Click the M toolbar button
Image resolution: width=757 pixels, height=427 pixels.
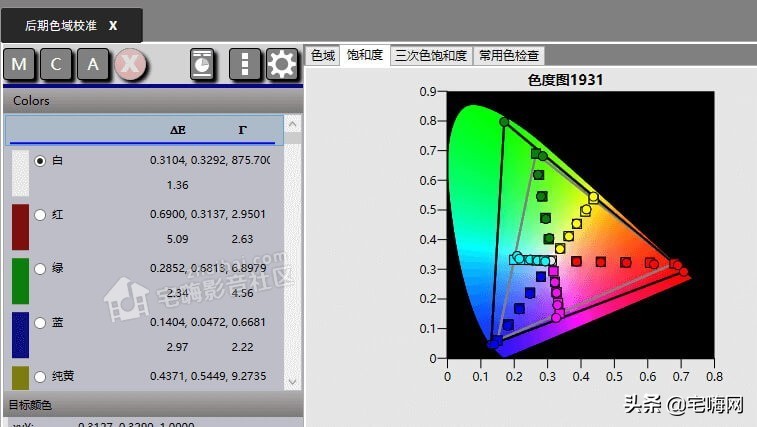[x=19, y=64]
